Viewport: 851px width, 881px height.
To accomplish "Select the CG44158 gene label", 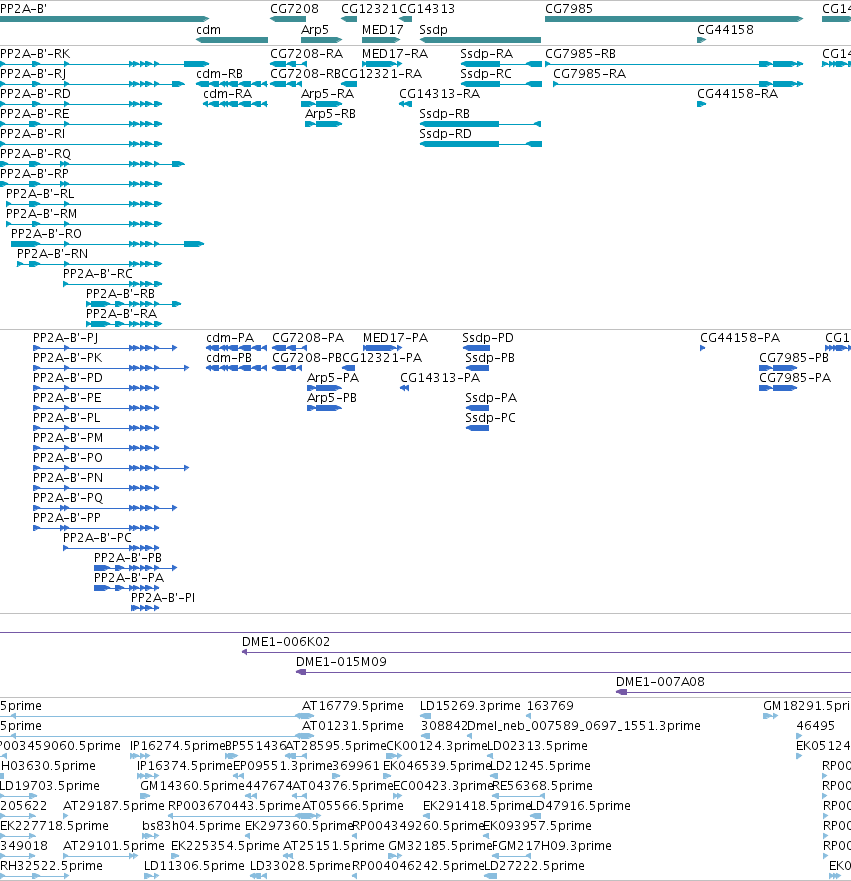I will [725, 30].
